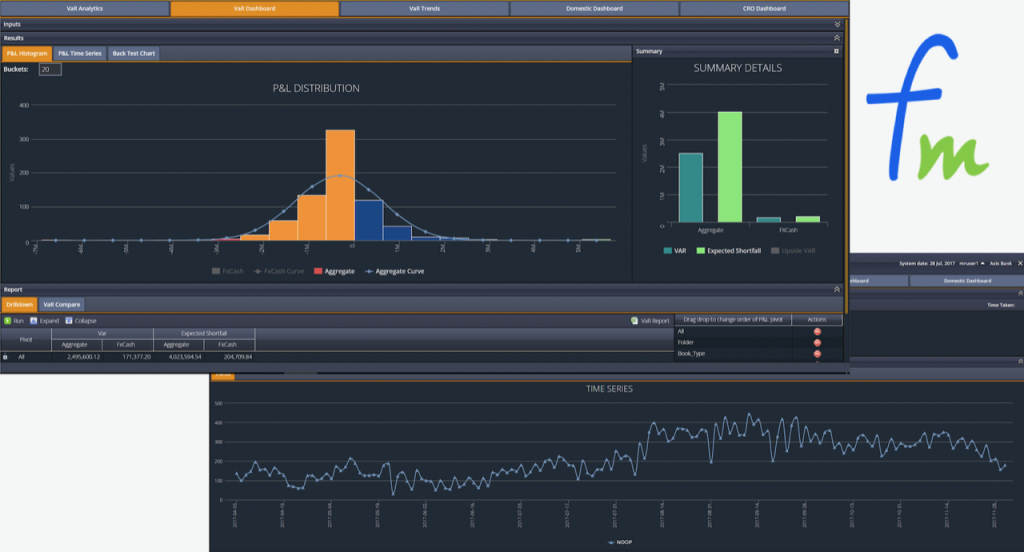Select the VaR Dashboard tab
Image resolution: width=1024 pixels, height=552 pixels.
point(255,8)
